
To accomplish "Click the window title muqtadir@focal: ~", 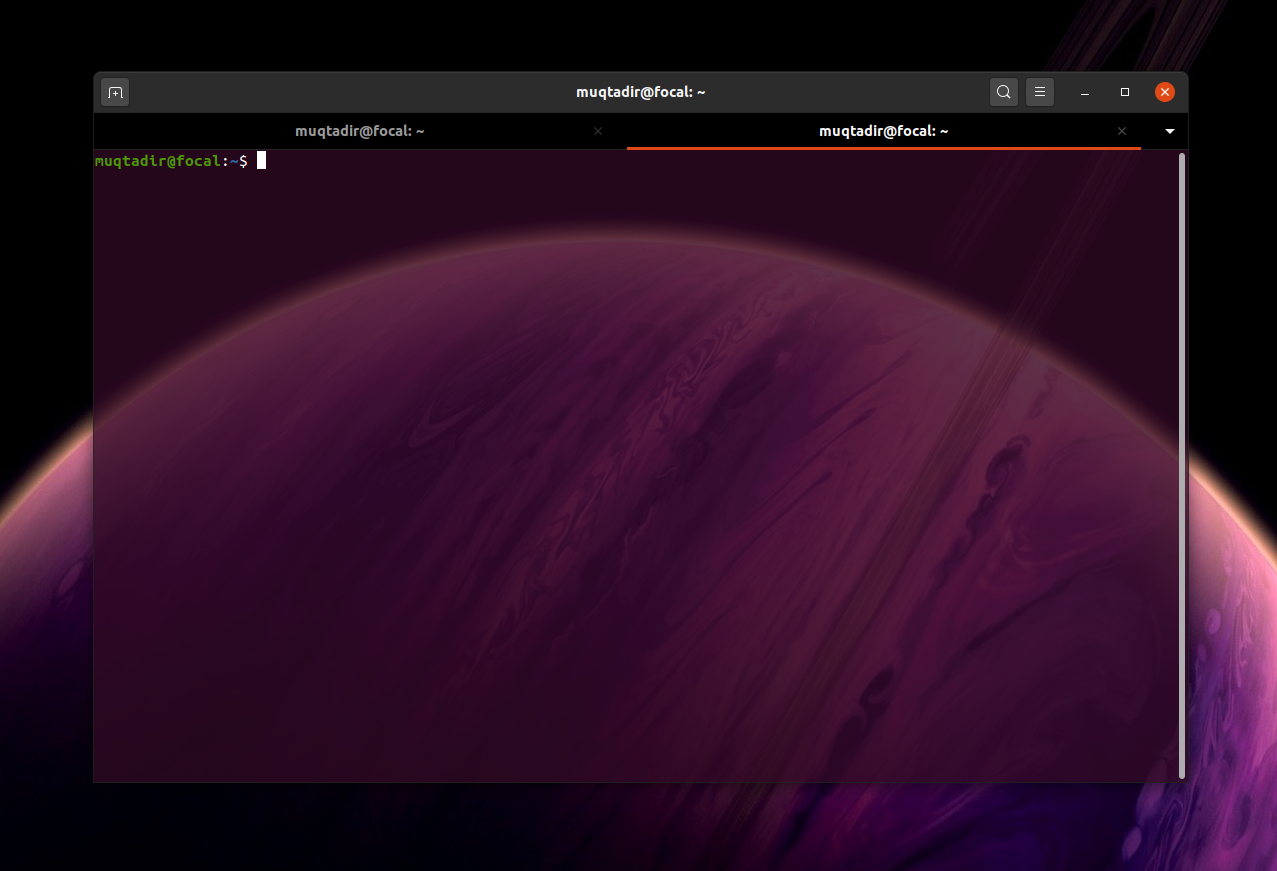I will 641,92.
